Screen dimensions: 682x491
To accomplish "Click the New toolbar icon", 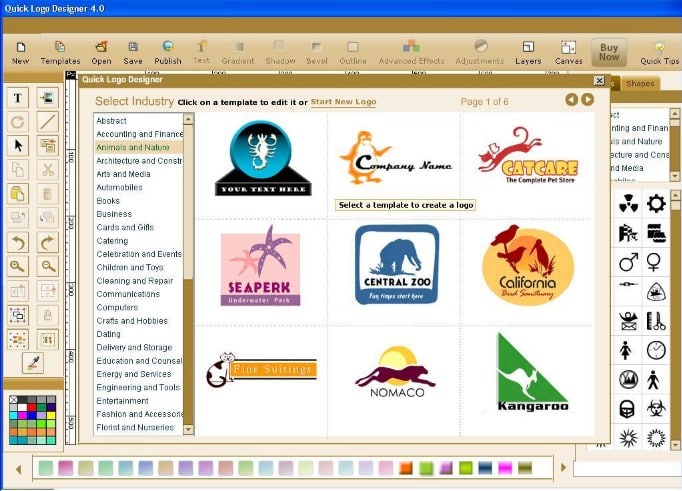I will 20,53.
